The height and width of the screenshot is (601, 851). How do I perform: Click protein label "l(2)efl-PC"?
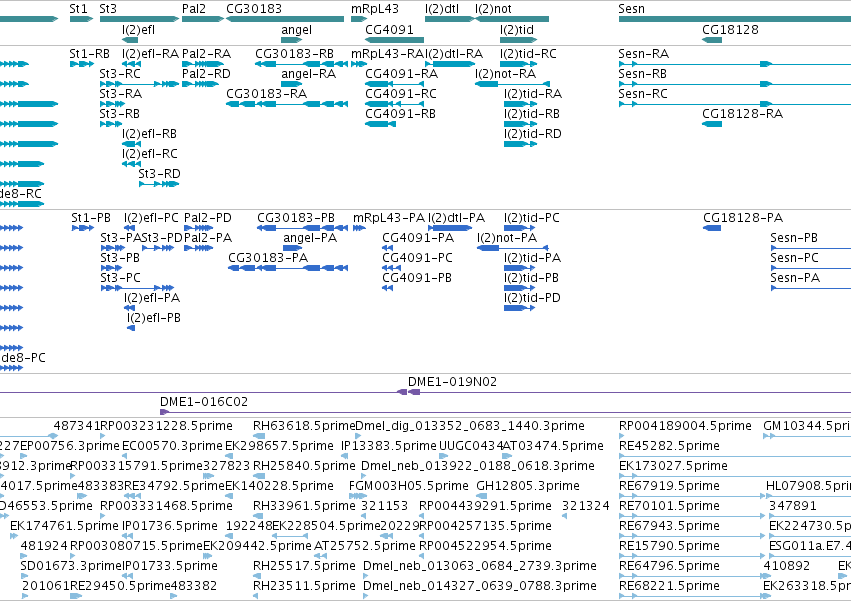(151, 218)
